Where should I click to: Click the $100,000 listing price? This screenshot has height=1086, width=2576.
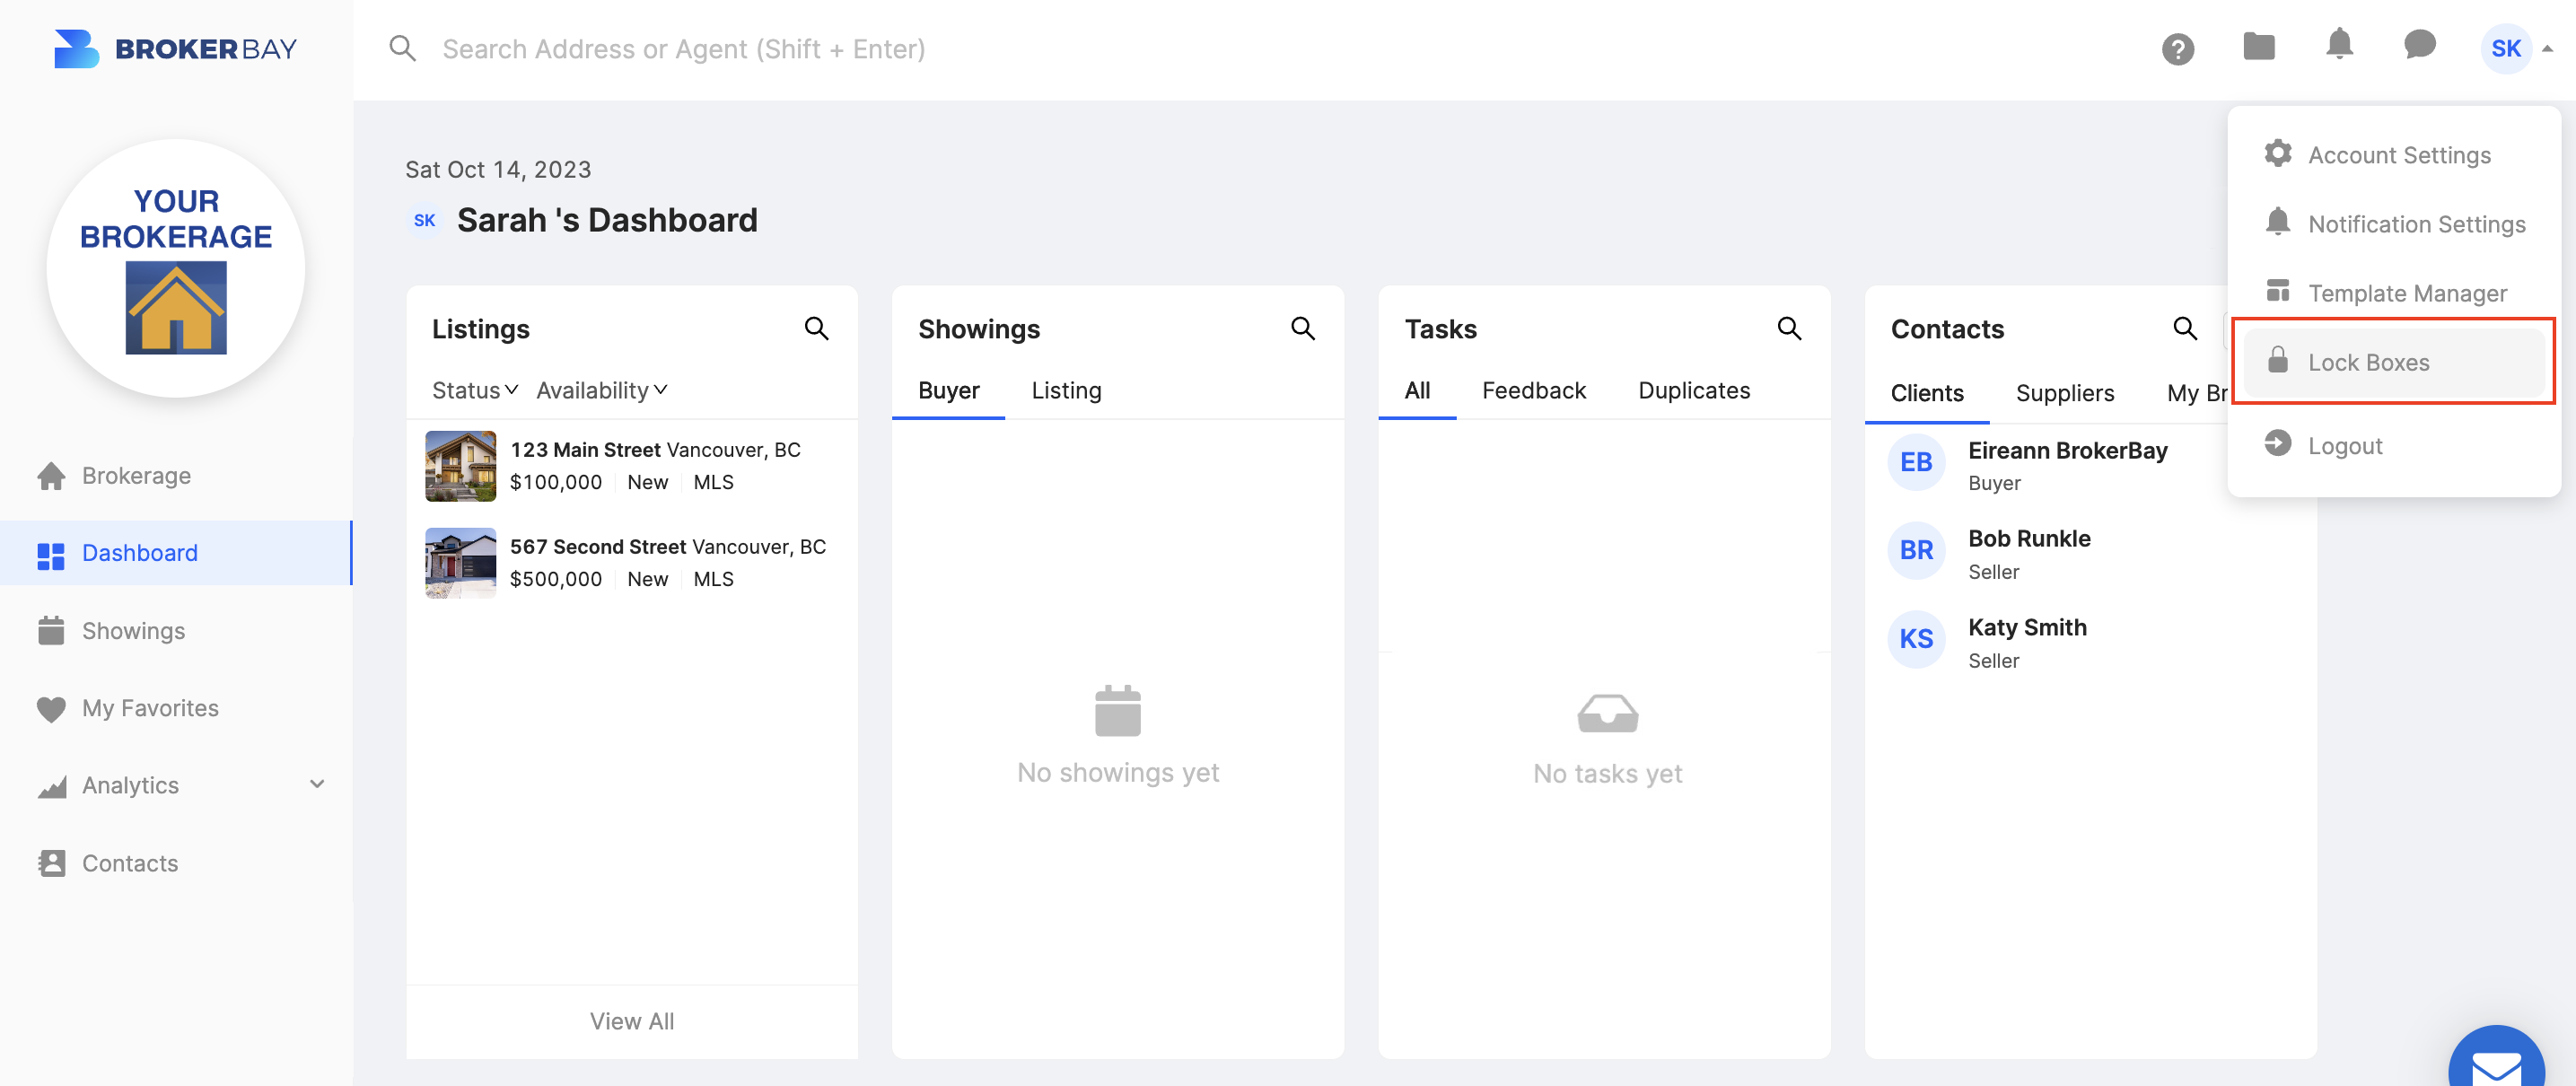556,482
